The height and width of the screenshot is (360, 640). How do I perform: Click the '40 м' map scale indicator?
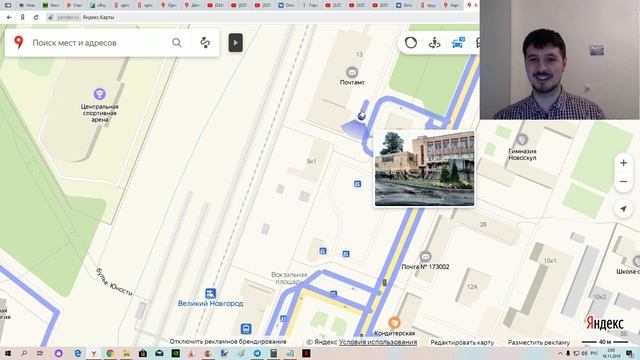(605, 342)
